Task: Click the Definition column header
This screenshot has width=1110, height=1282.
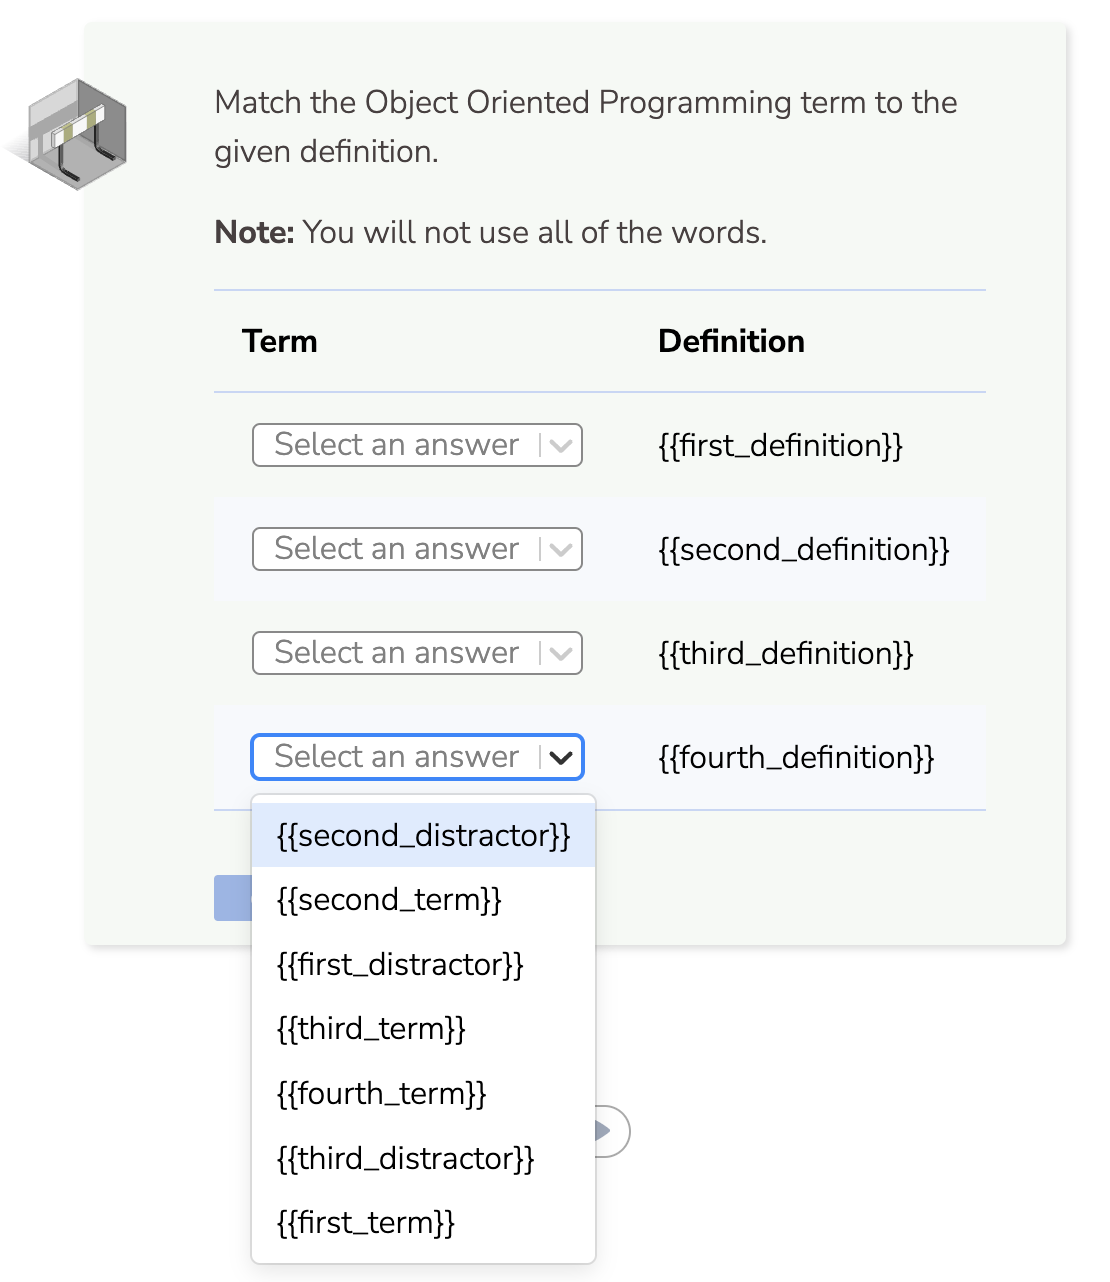Action: 731,341
